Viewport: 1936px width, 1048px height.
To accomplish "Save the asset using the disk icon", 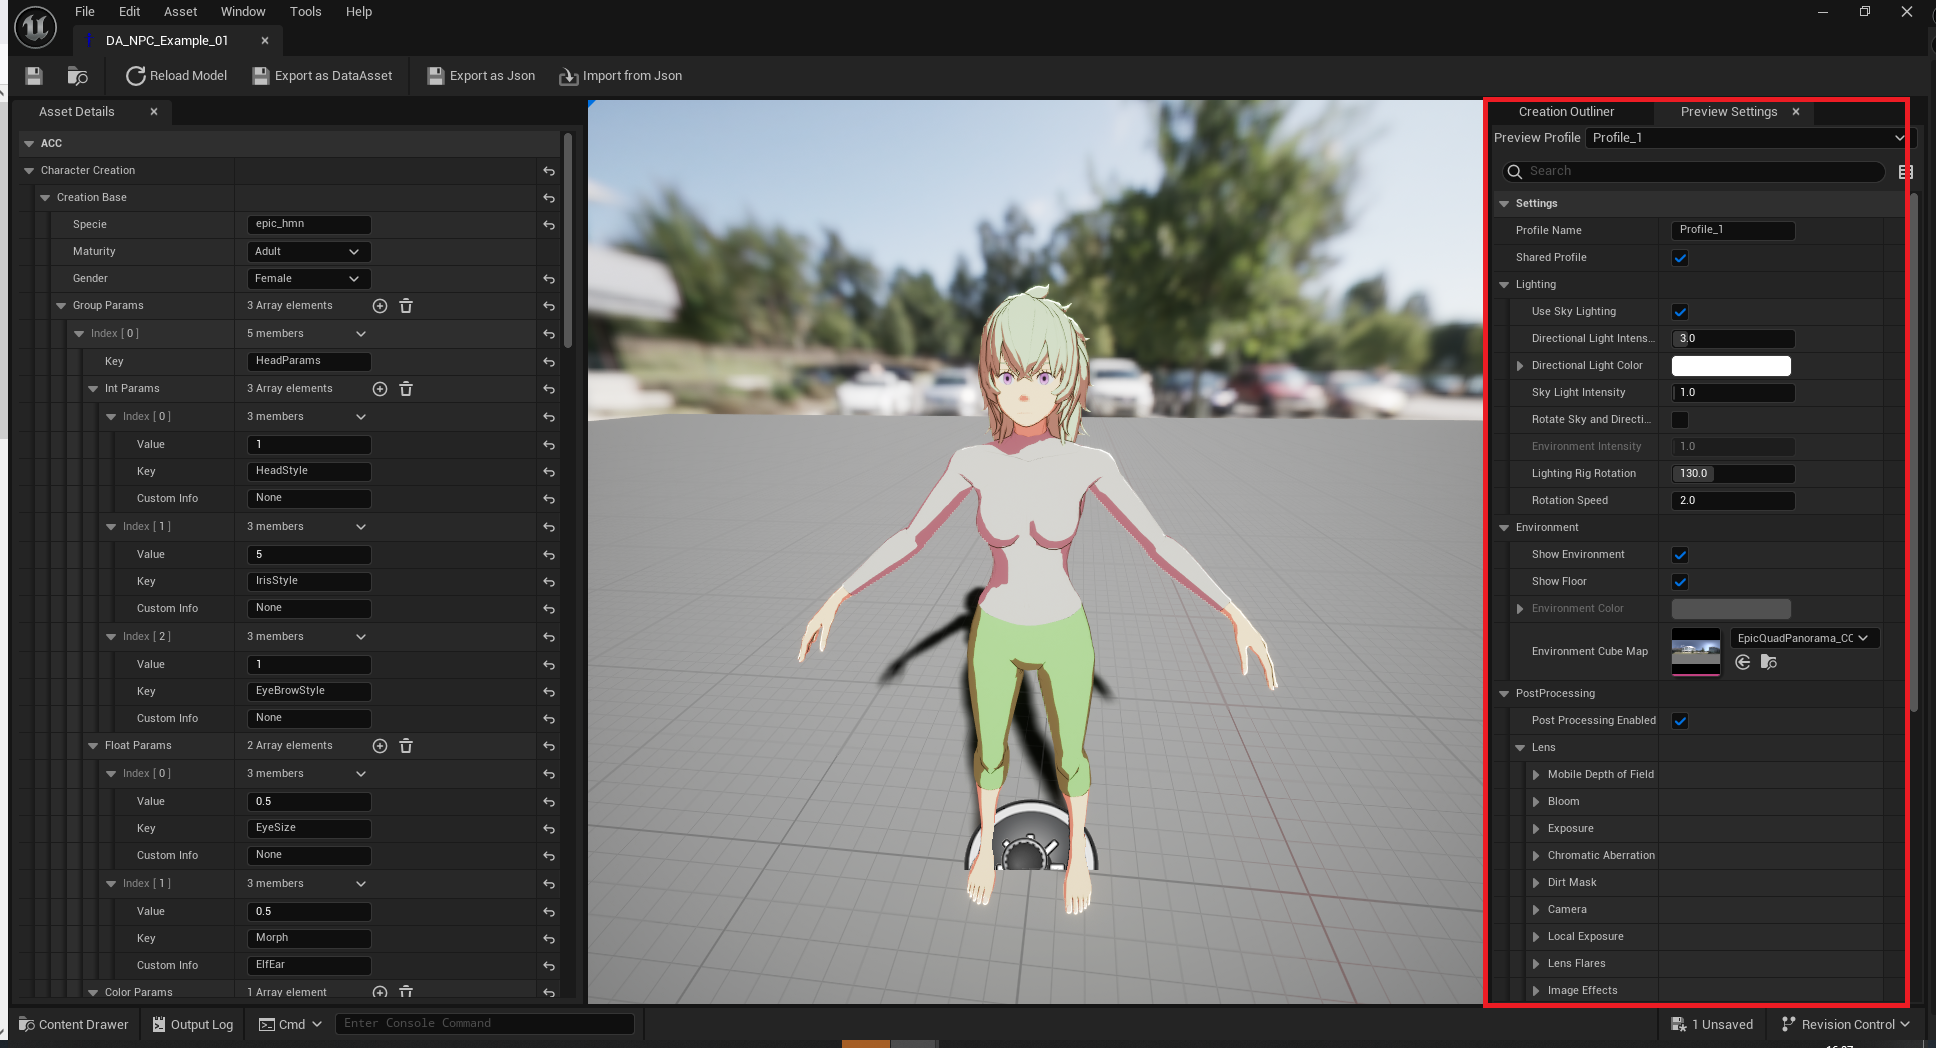I will point(33,75).
